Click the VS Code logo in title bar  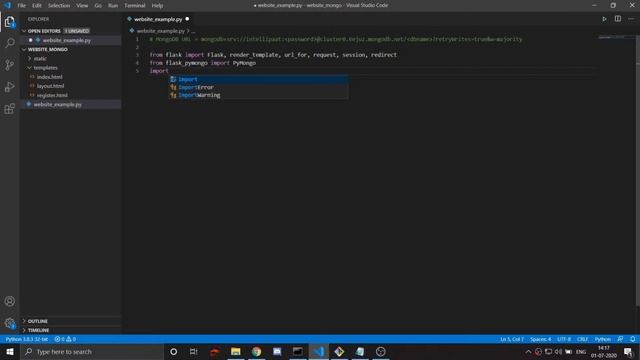pos(7,5)
